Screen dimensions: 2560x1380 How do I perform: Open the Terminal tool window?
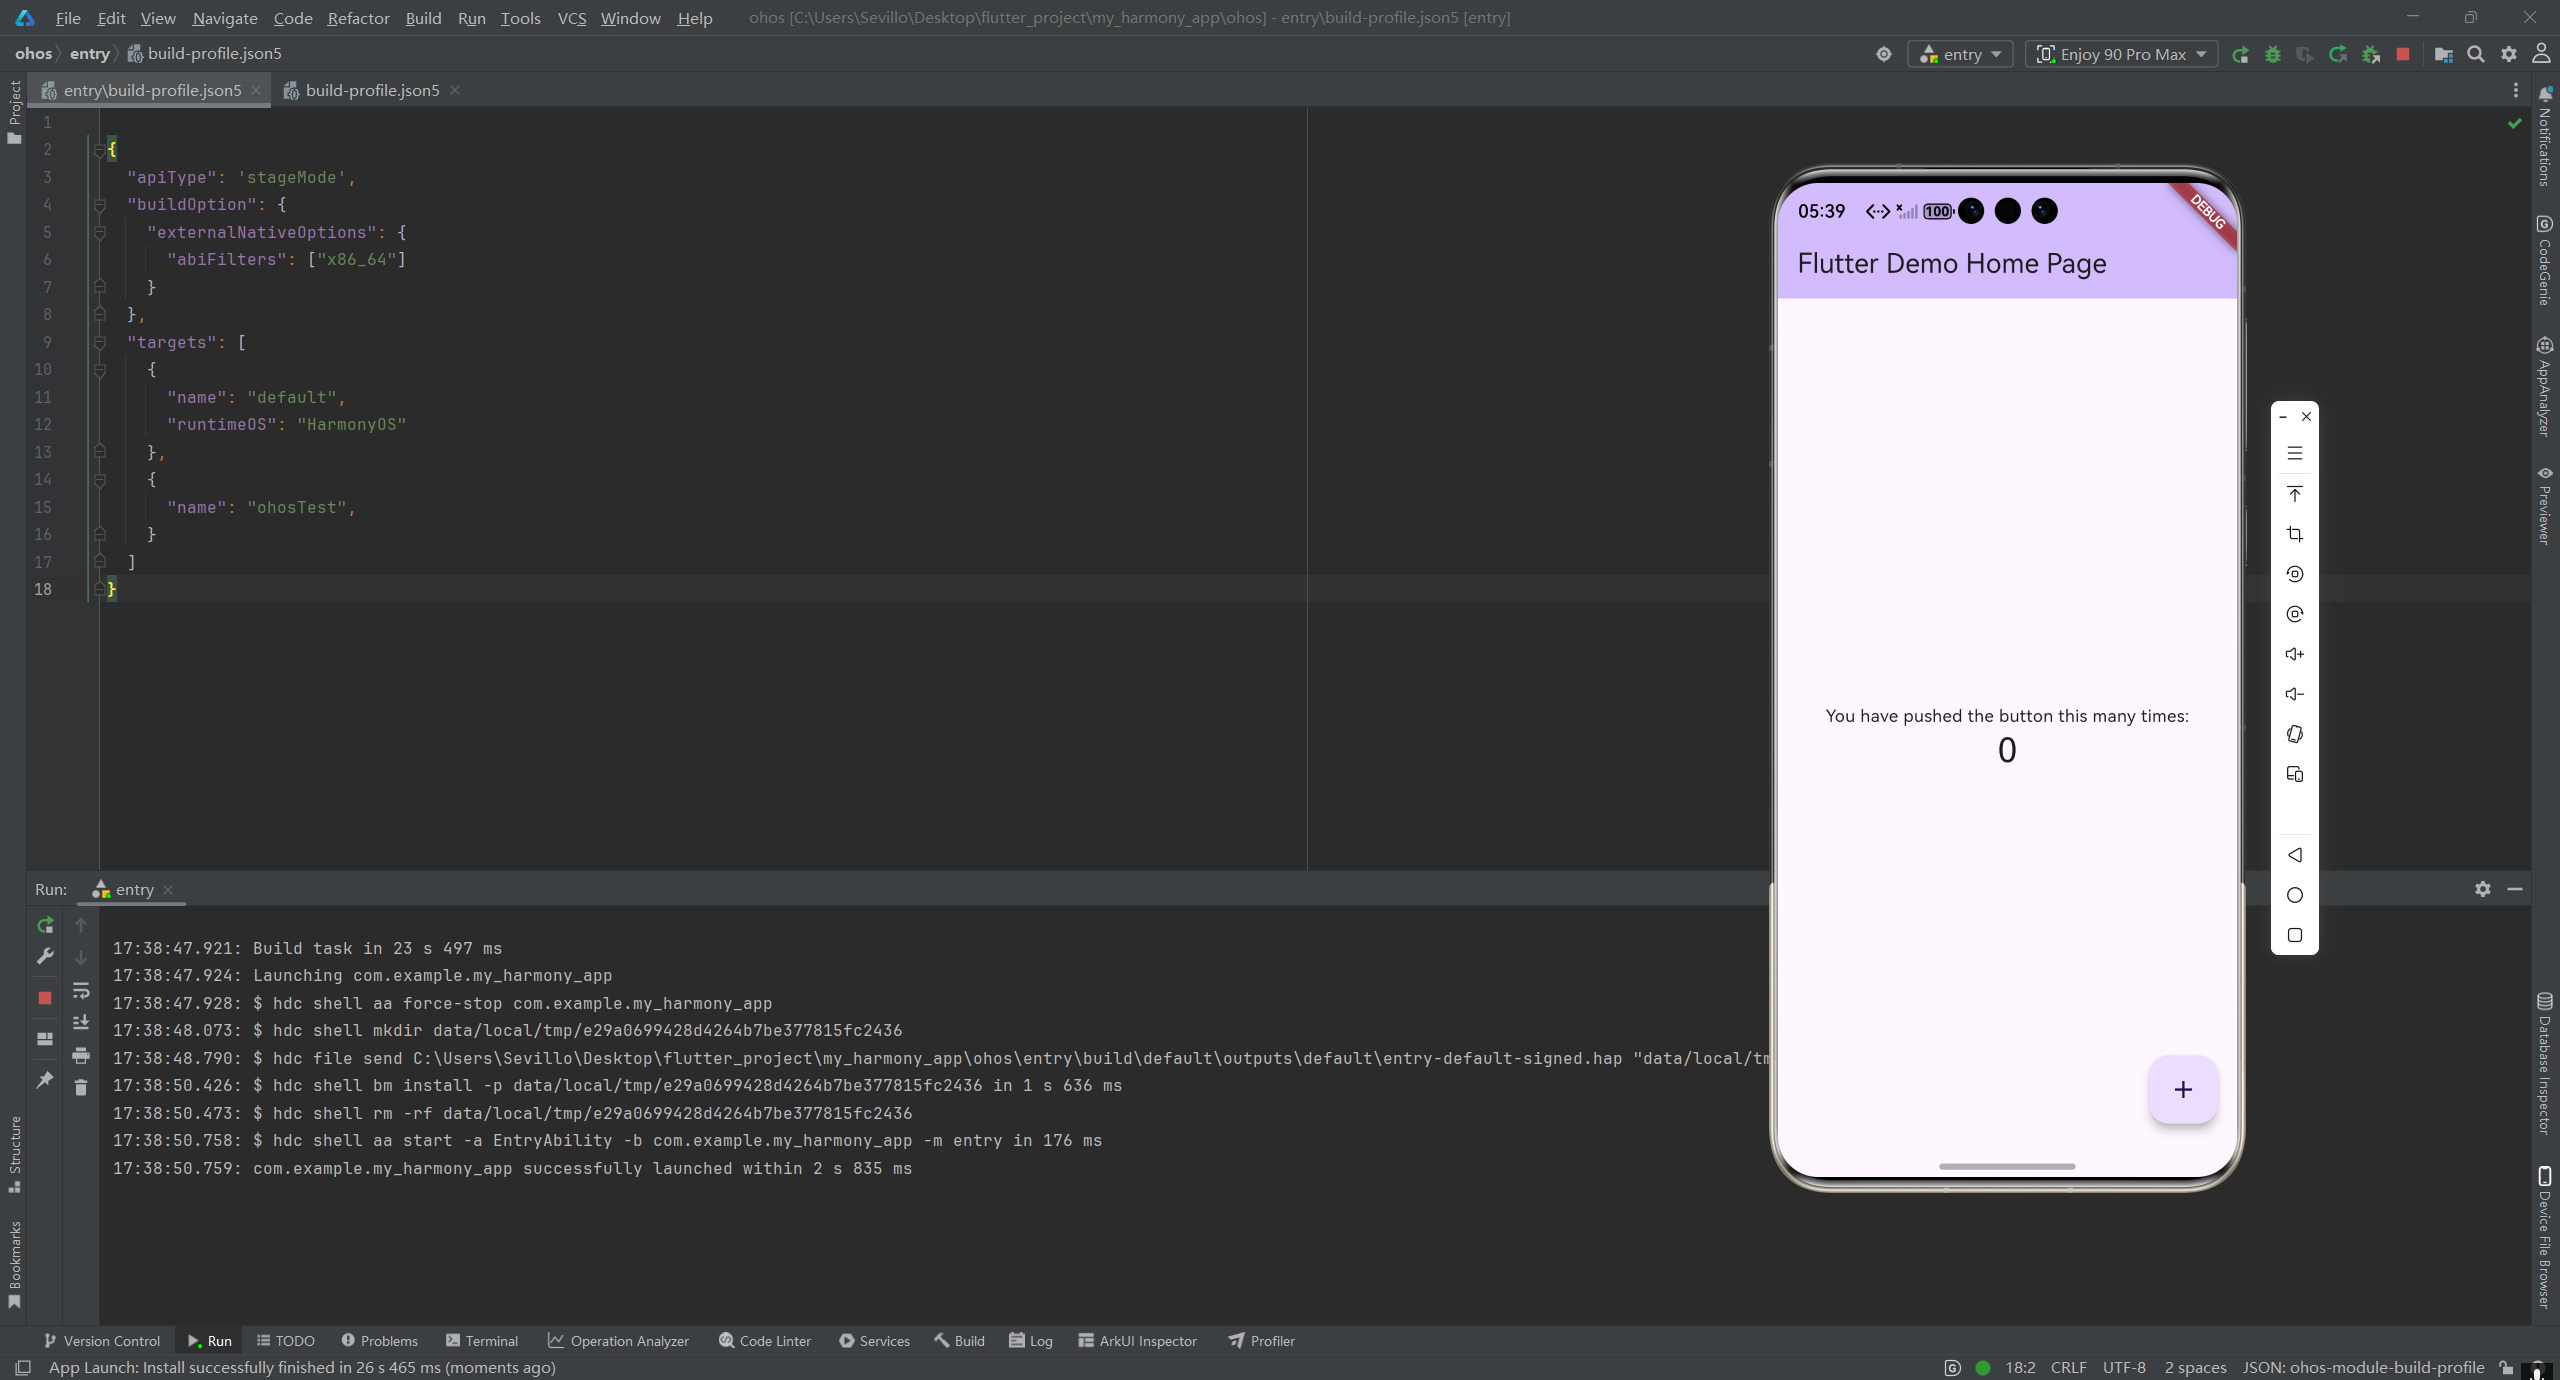(x=482, y=1341)
